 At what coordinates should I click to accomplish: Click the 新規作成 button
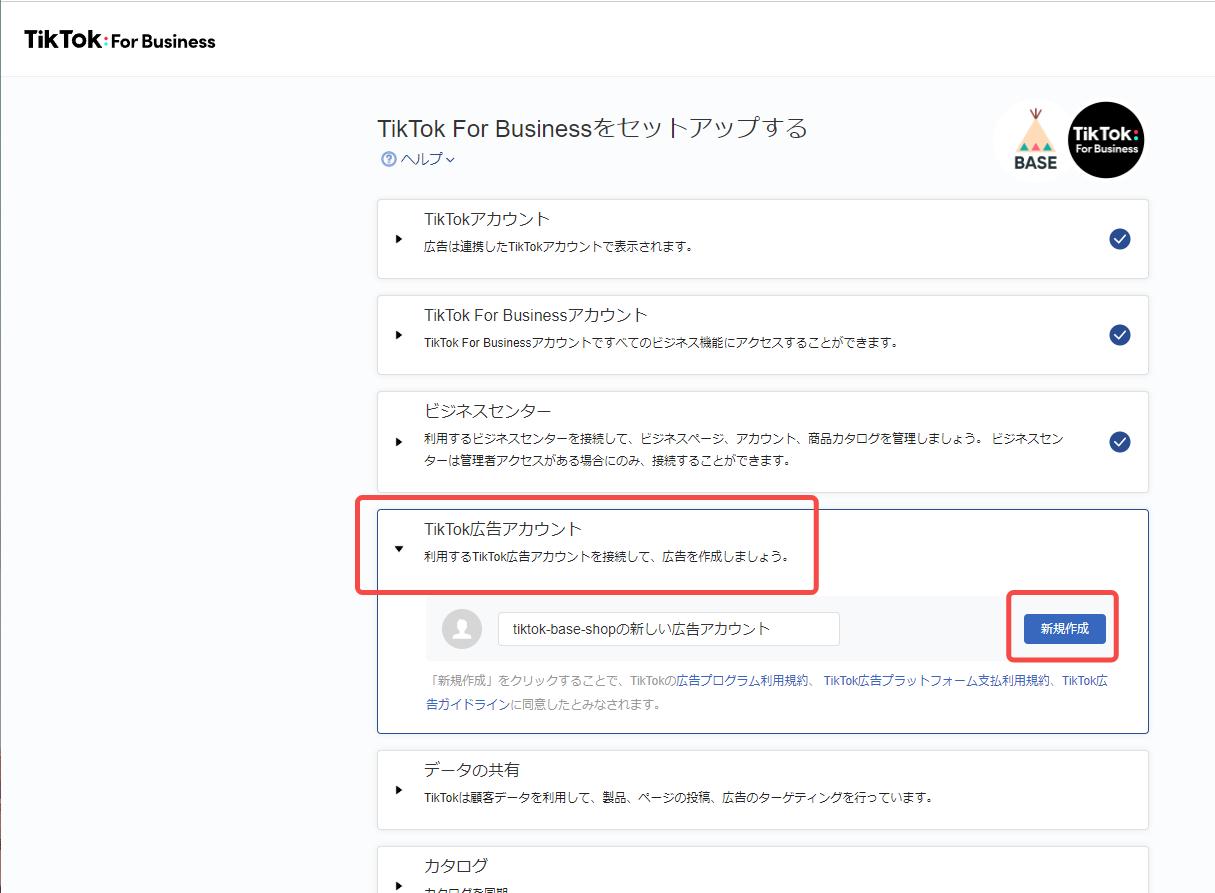[1064, 629]
